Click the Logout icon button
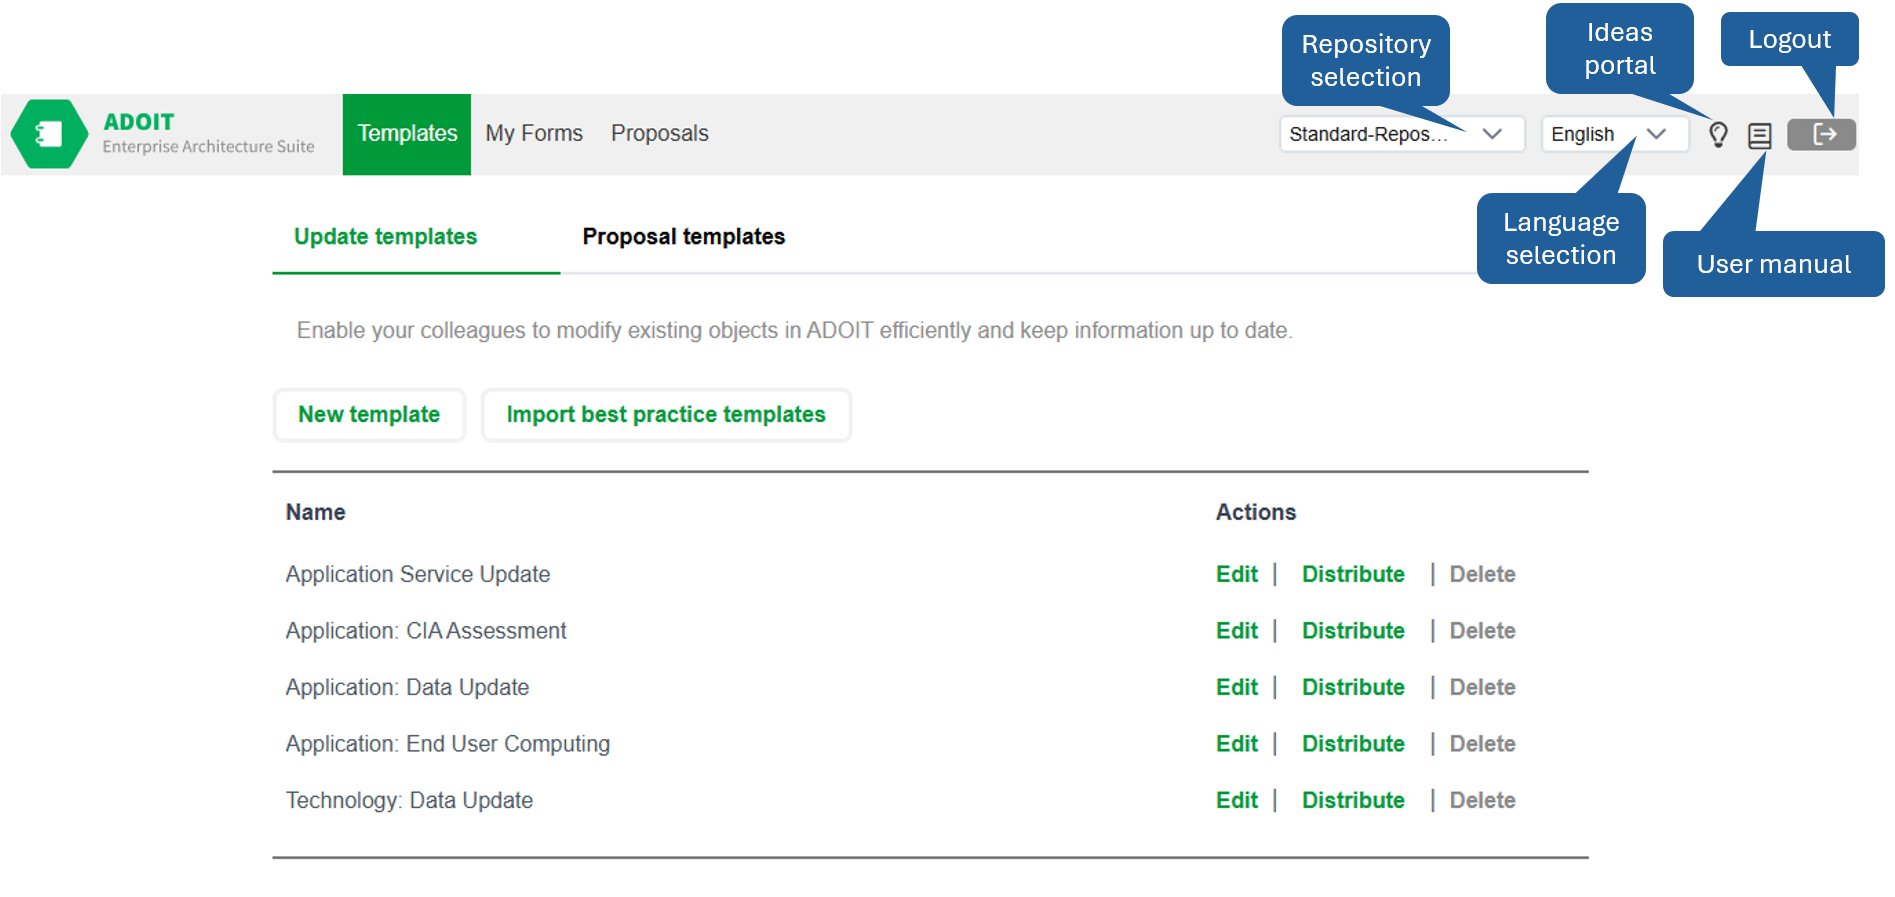Image resolution: width=1895 pixels, height=897 pixels. coord(1821,134)
